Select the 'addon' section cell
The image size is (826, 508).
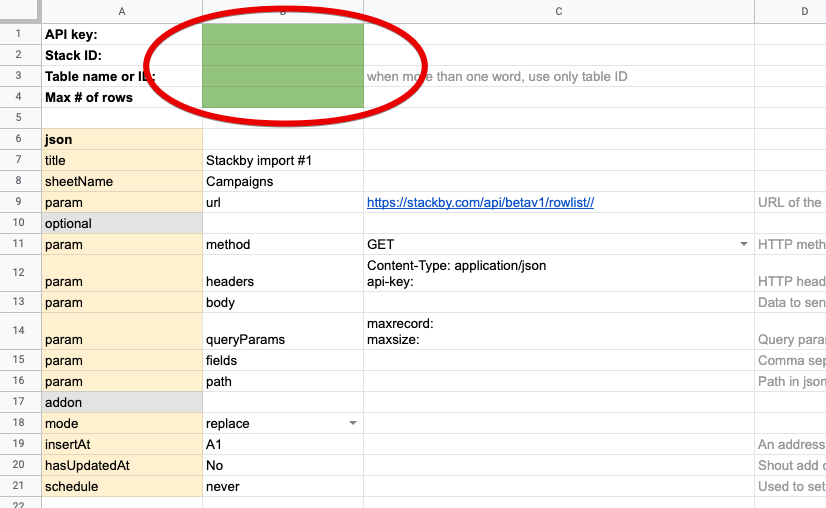pos(122,403)
